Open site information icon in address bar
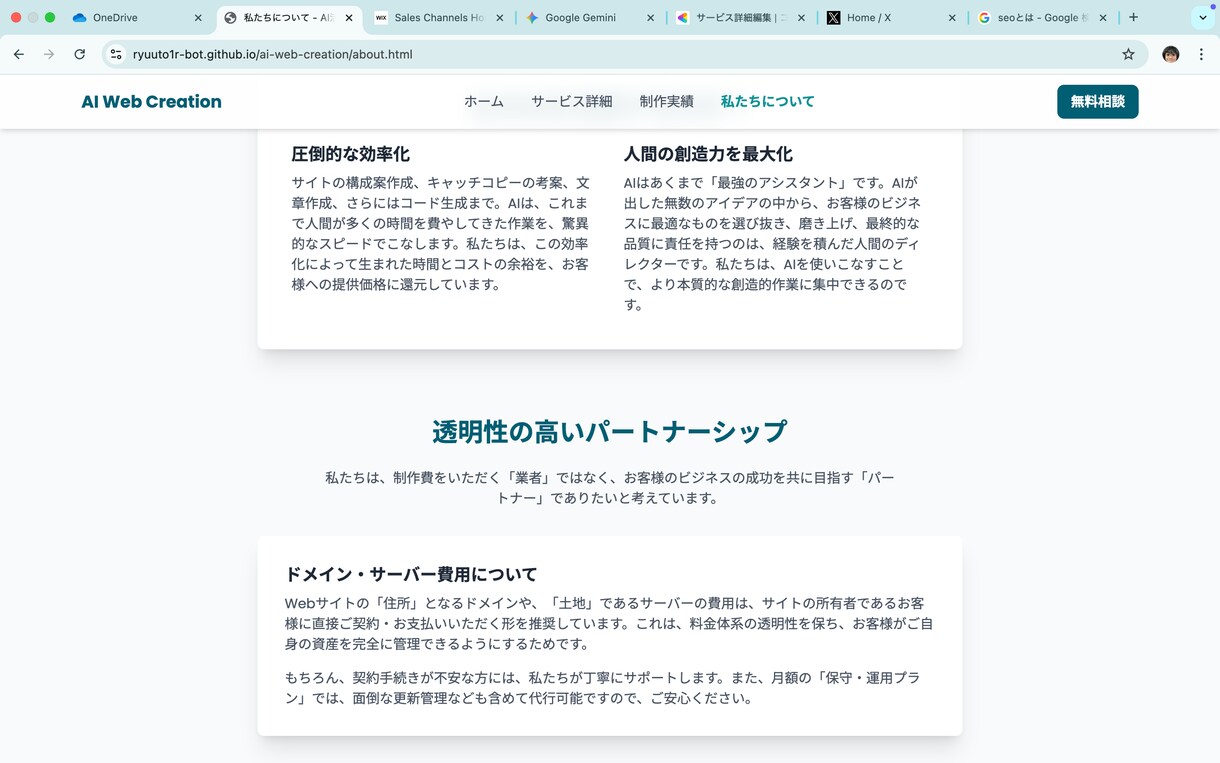This screenshot has width=1220, height=763. [116, 54]
